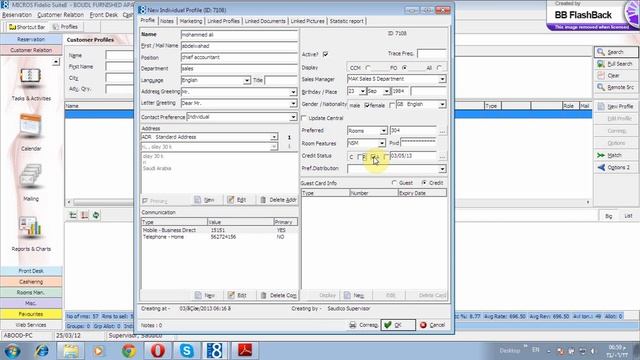The width and height of the screenshot is (640, 360).
Task: Open the Customer Relation menu
Action: 60,15
